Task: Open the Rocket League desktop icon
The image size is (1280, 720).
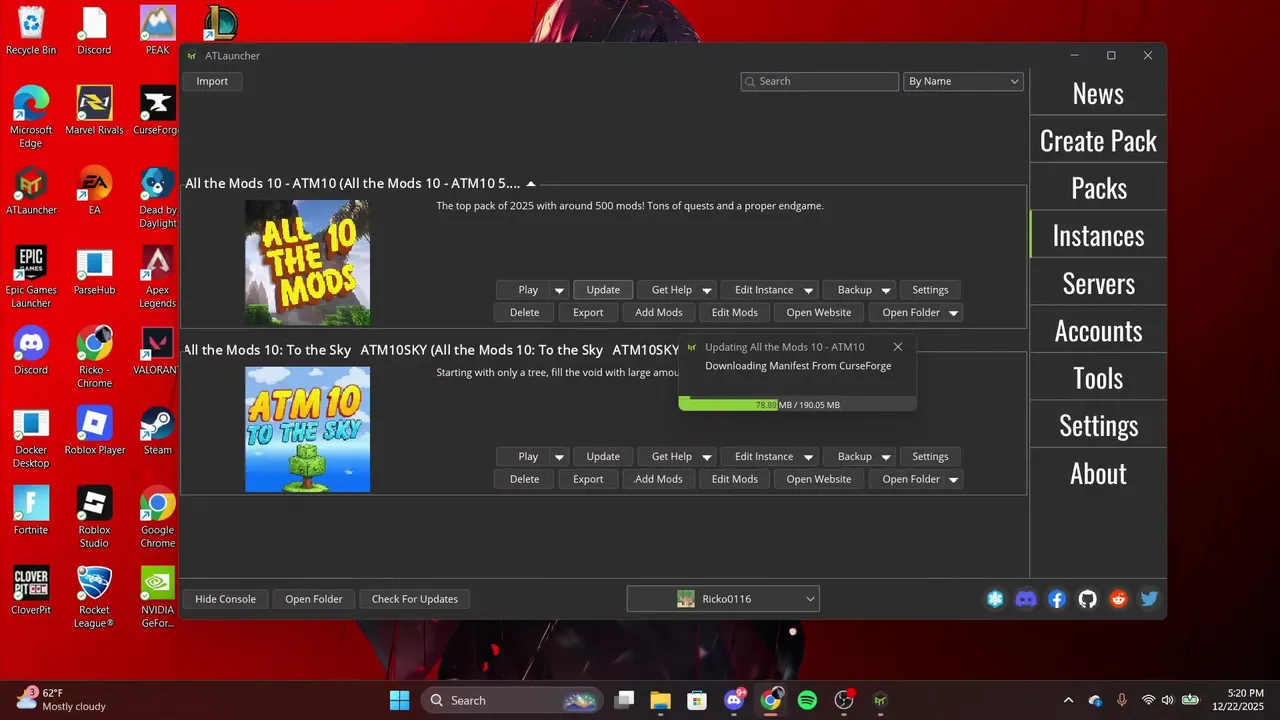Action: pyautogui.click(x=94, y=597)
